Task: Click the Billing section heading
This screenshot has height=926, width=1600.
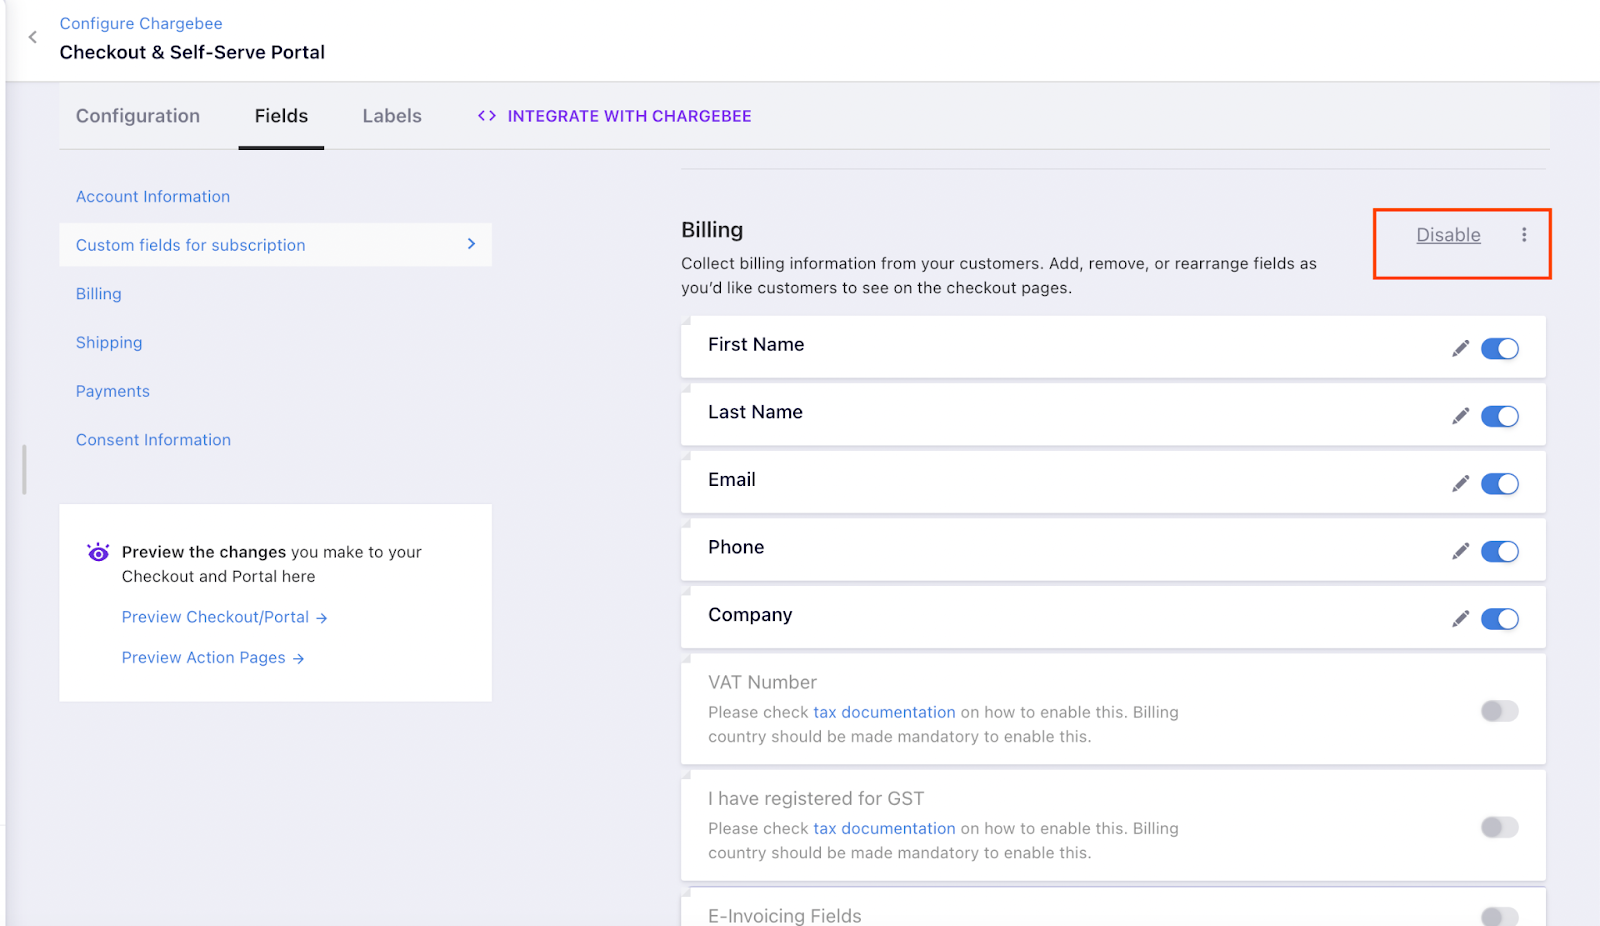Action: point(712,230)
